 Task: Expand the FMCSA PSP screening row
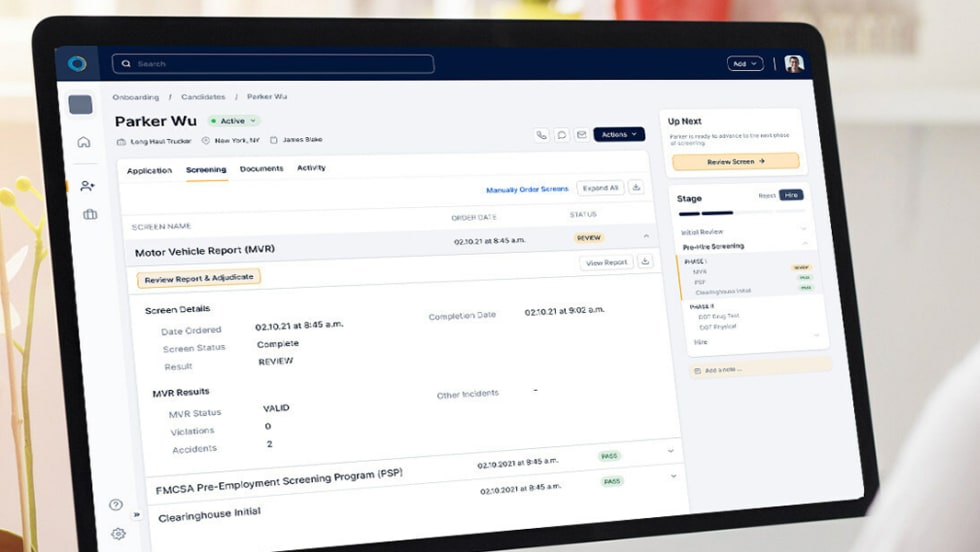pos(671,452)
